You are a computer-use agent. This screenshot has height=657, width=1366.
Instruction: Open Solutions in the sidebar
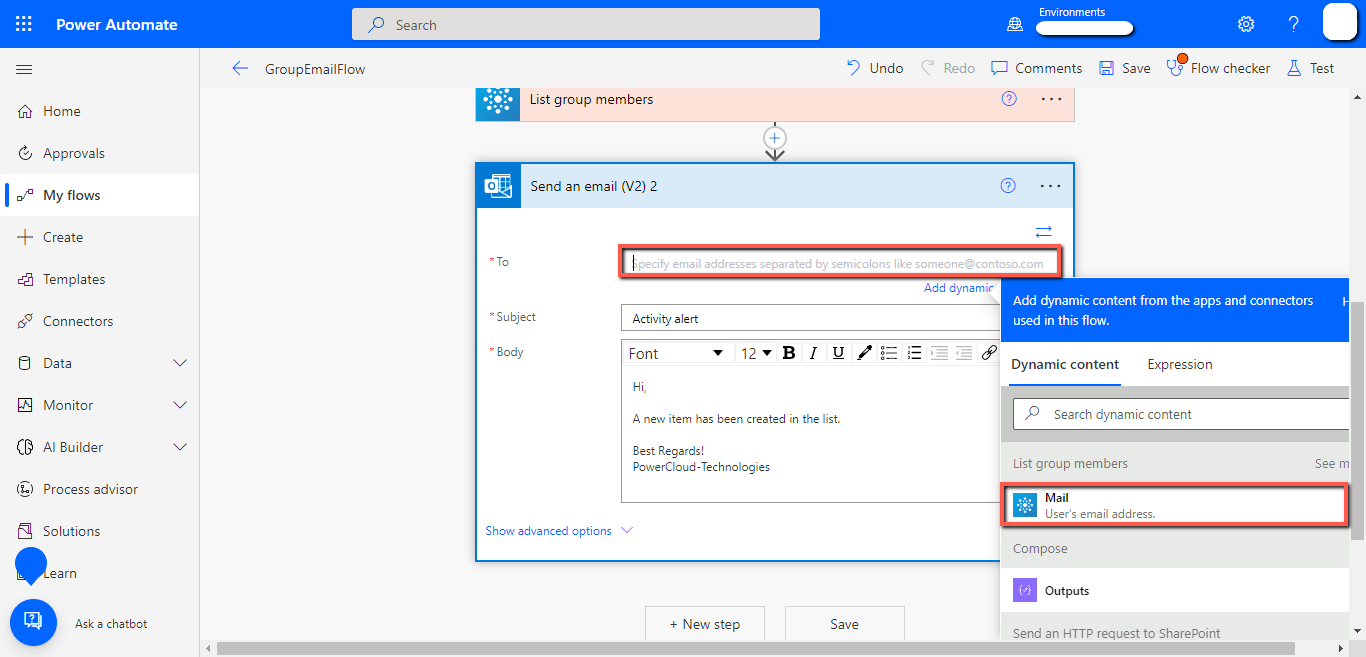(x=100, y=531)
